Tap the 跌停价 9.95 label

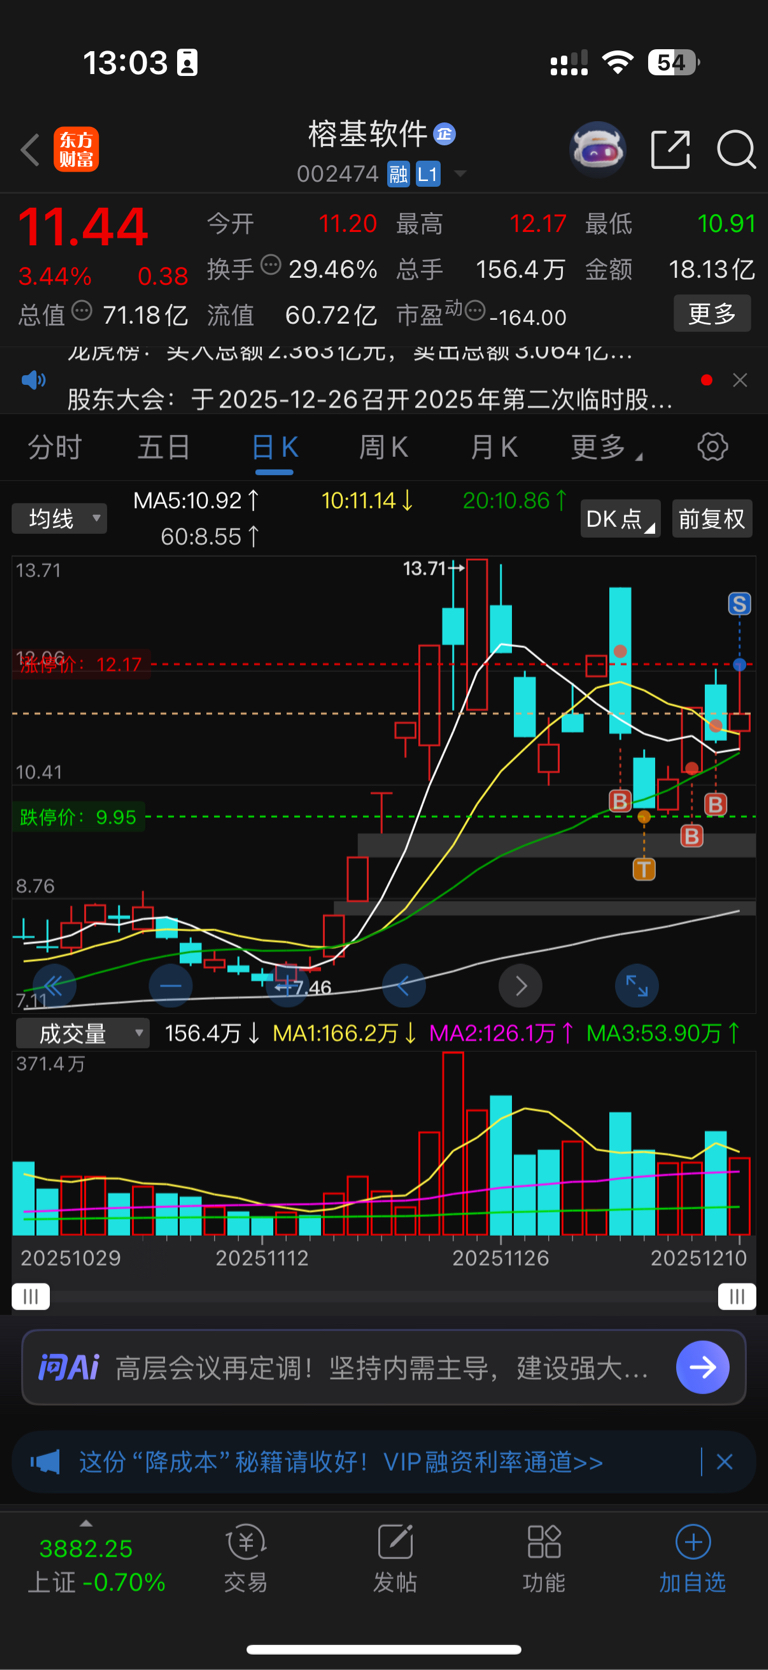pos(77,817)
